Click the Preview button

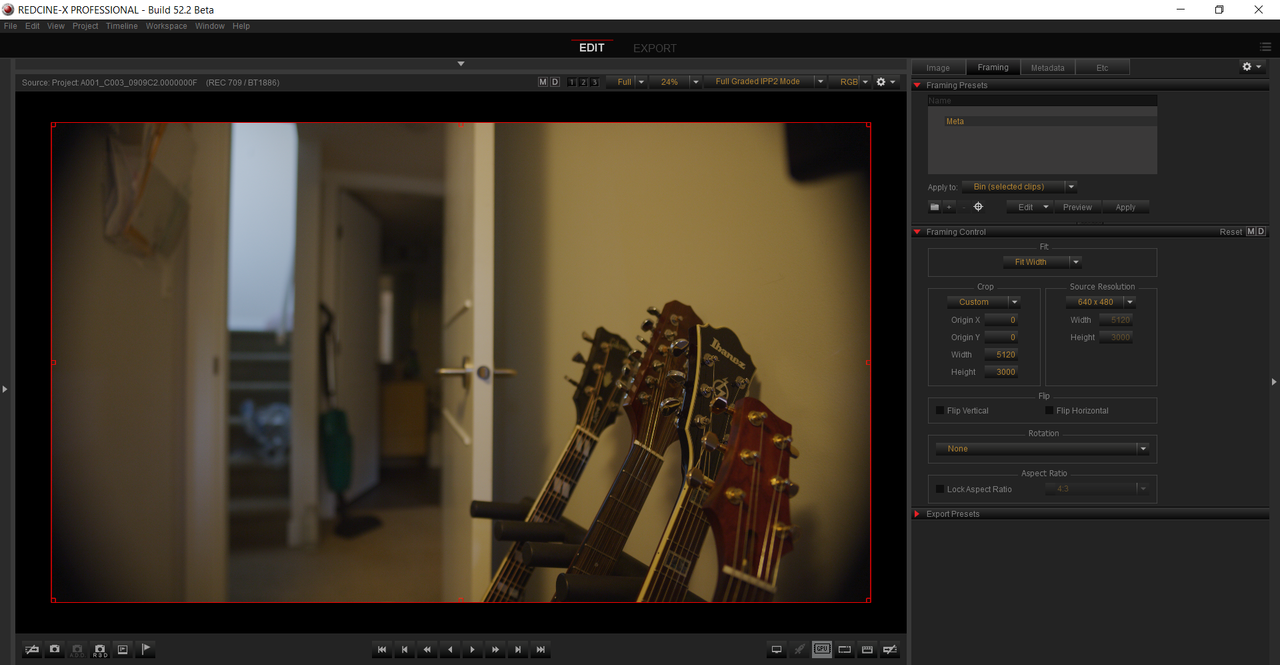pos(1077,207)
